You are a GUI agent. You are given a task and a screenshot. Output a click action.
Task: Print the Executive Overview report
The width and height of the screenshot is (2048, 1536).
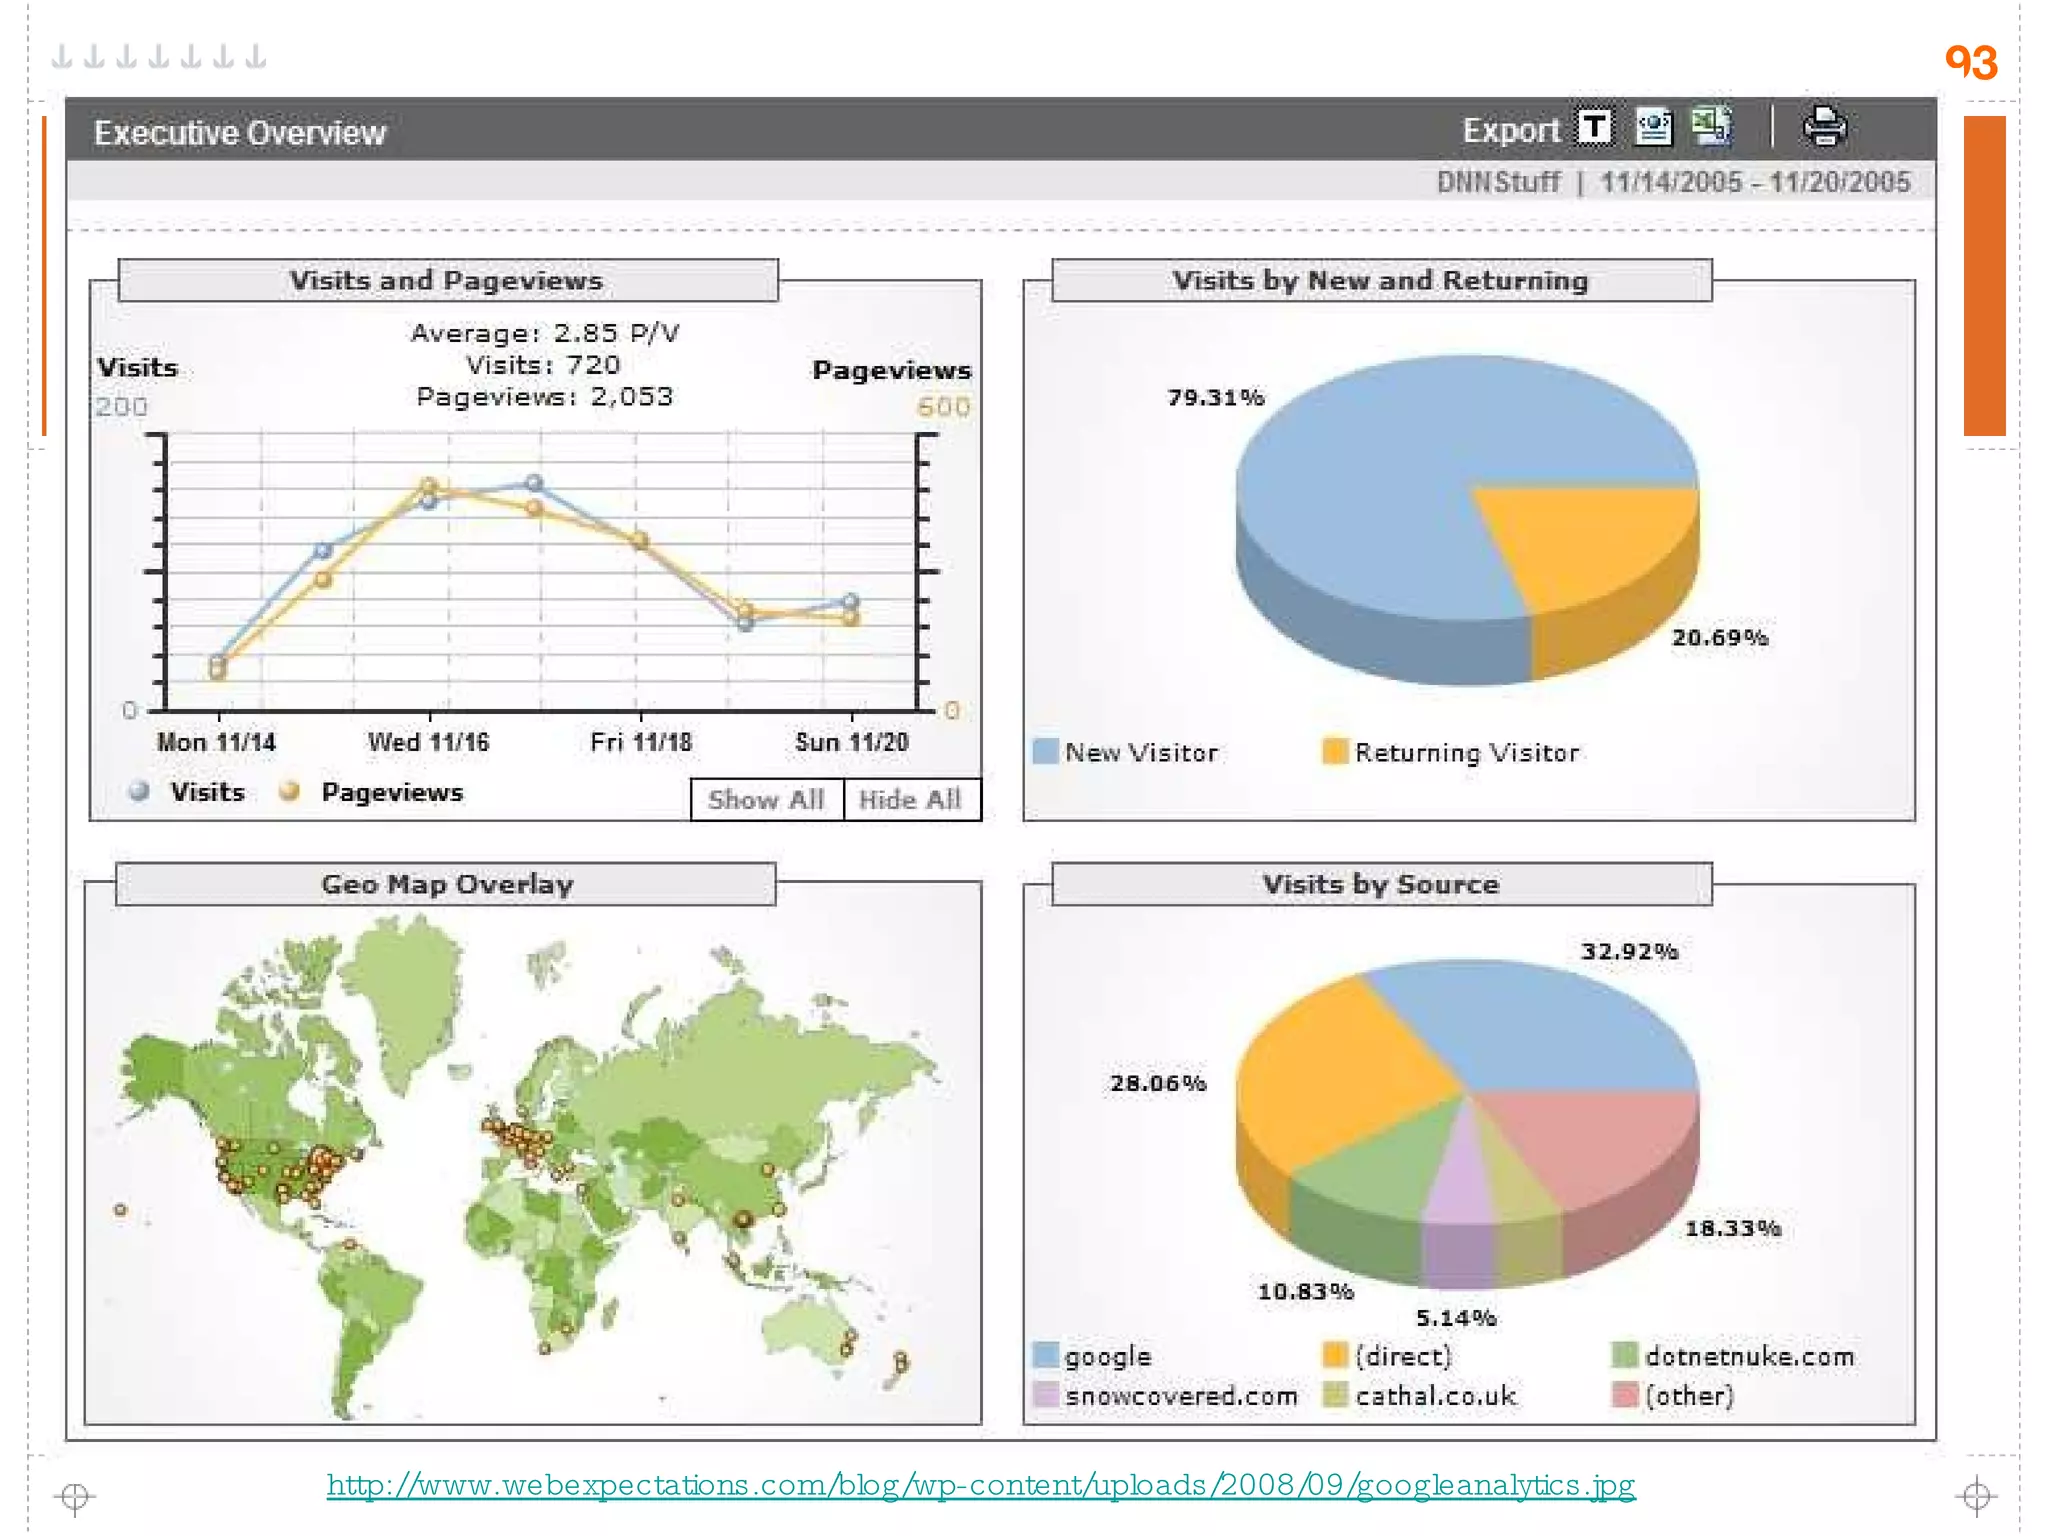click(1824, 127)
